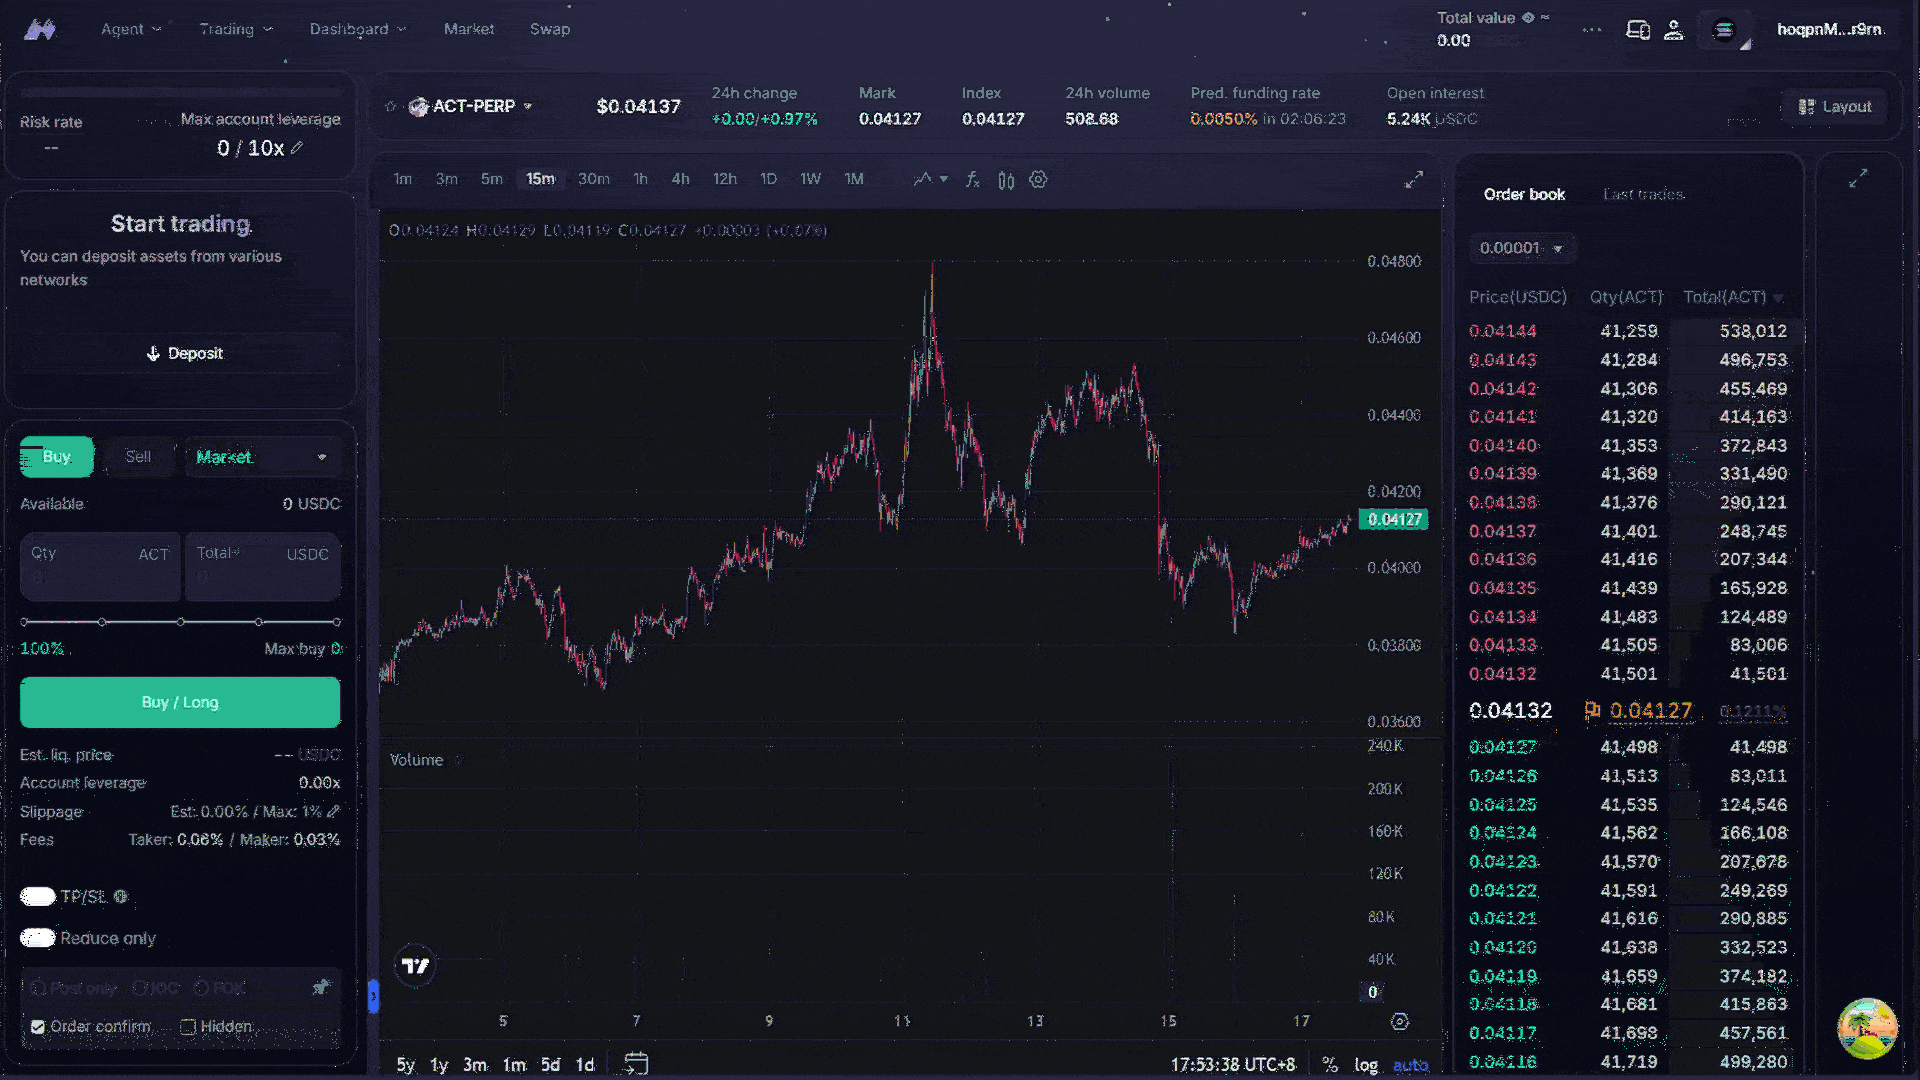Click the Deposit button
Screen dimensions: 1920x1080
[182, 353]
